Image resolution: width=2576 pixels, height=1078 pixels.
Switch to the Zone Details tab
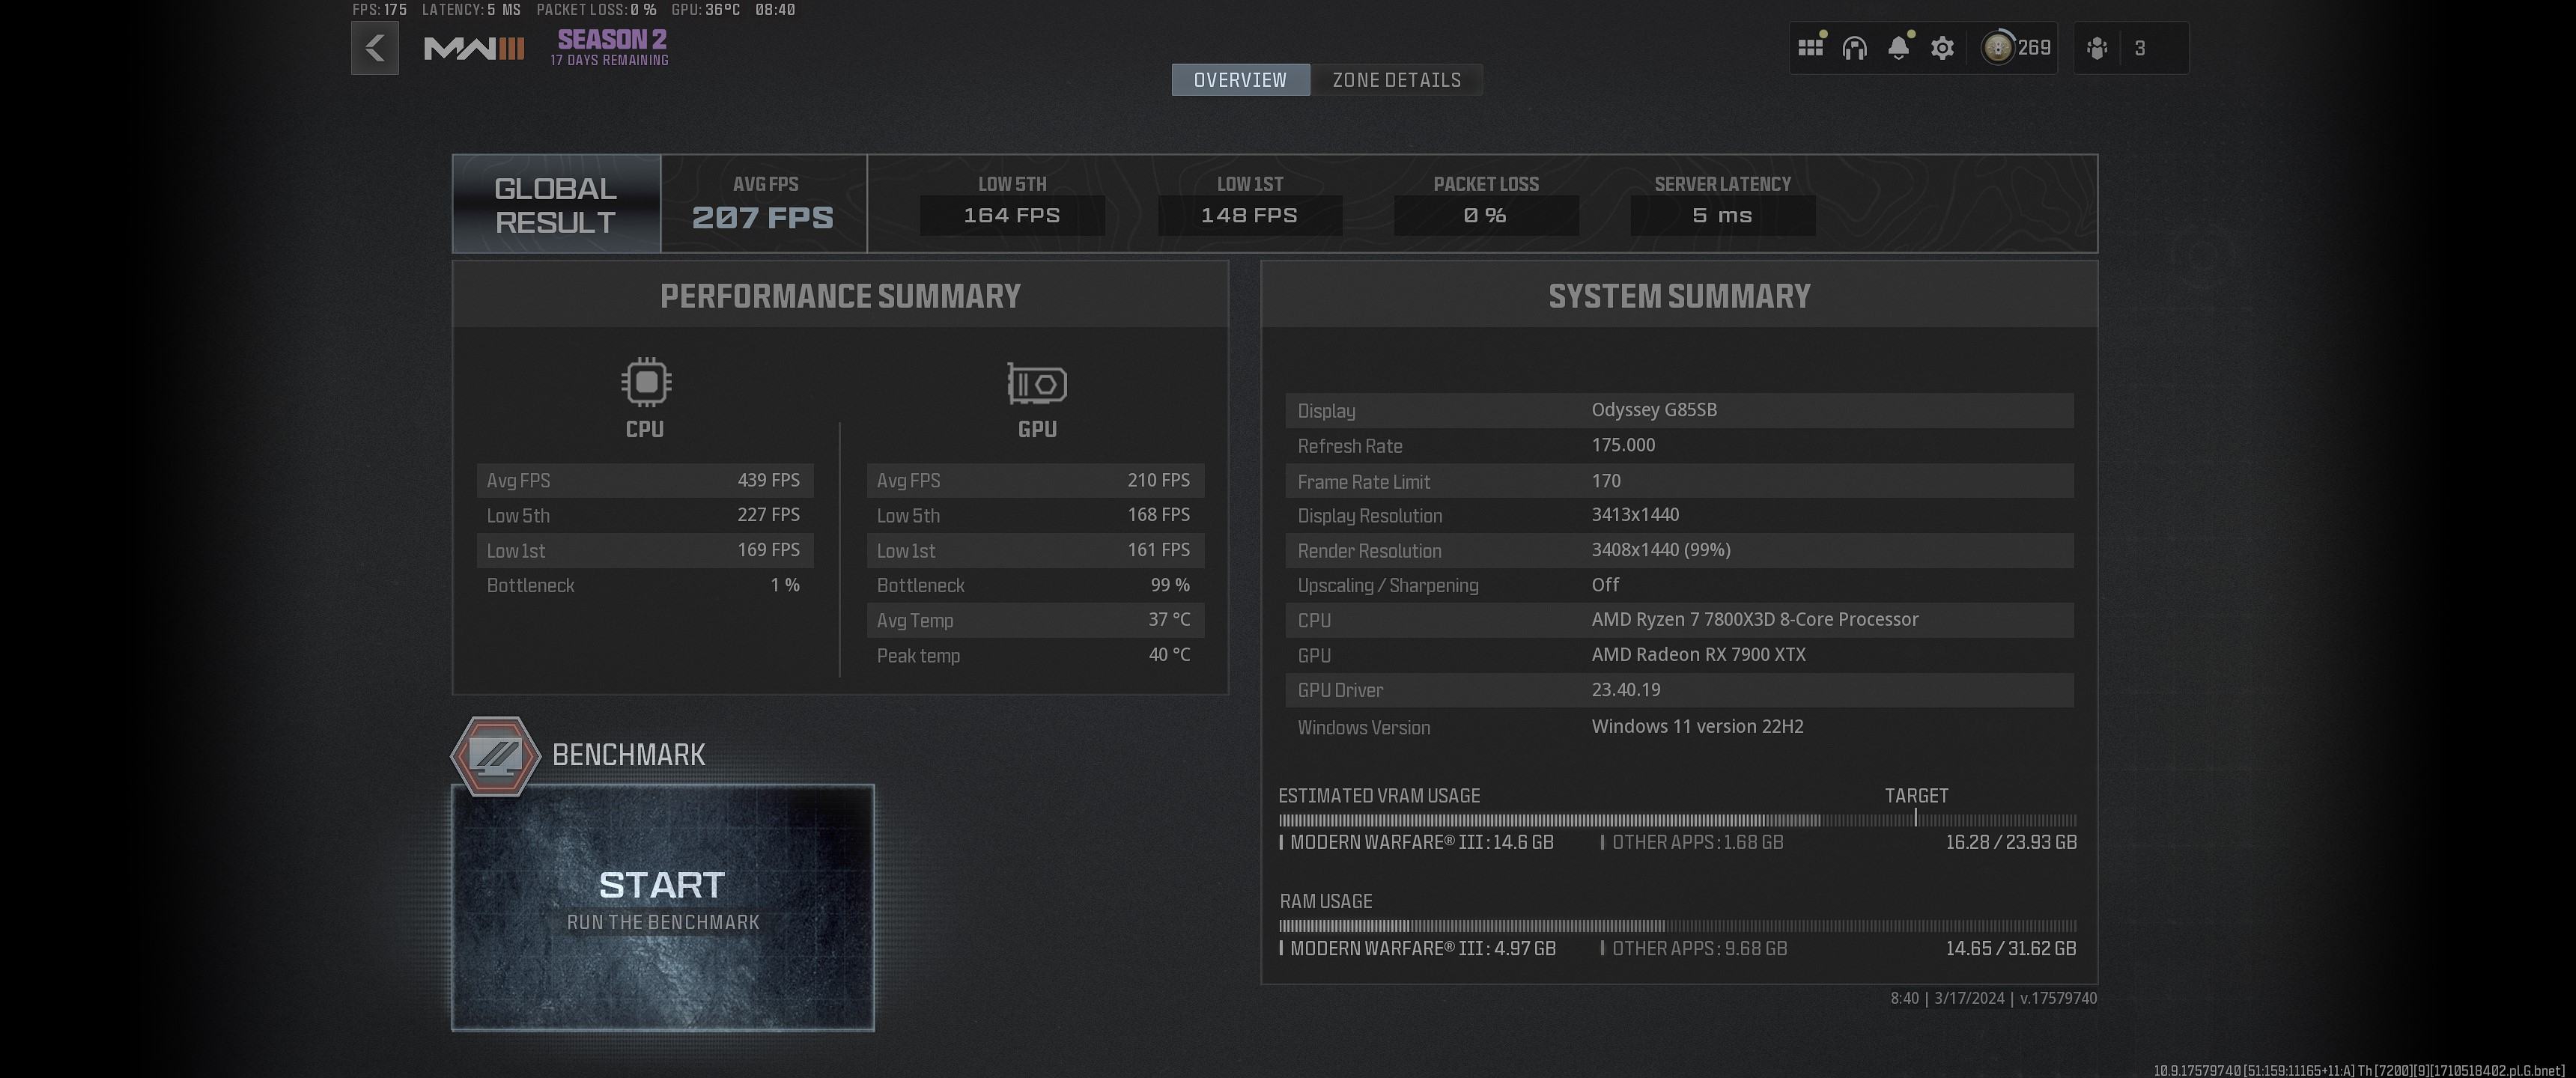[1396, 80]
